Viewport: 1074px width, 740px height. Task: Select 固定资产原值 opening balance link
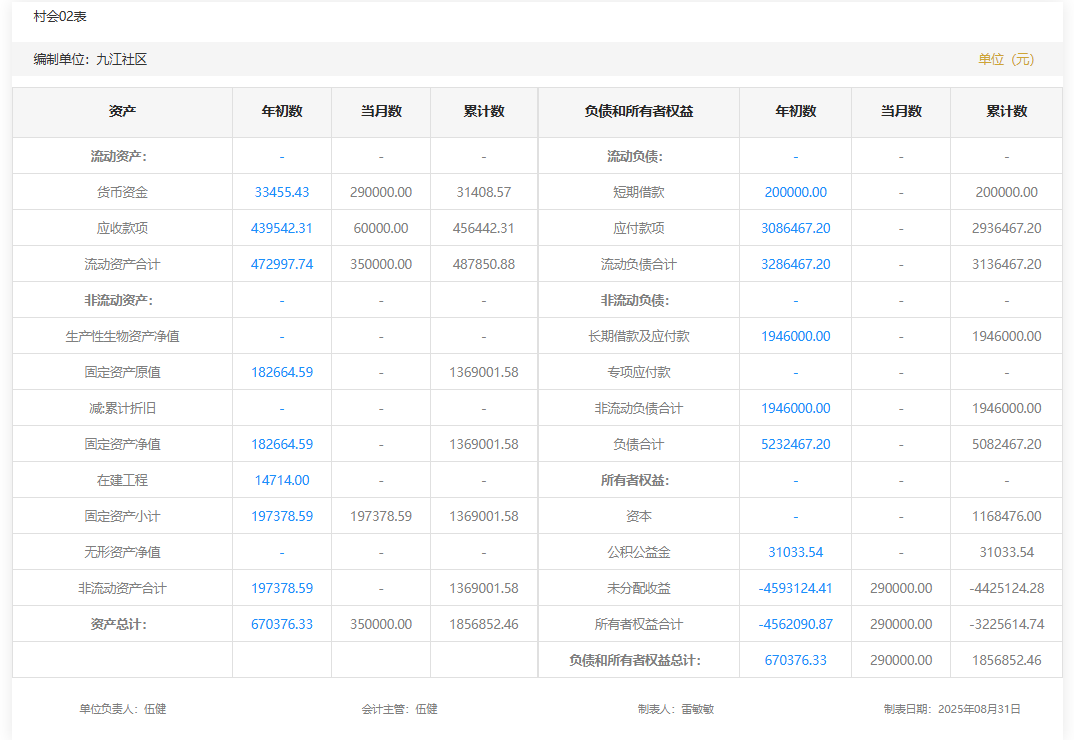pos(282,372)
